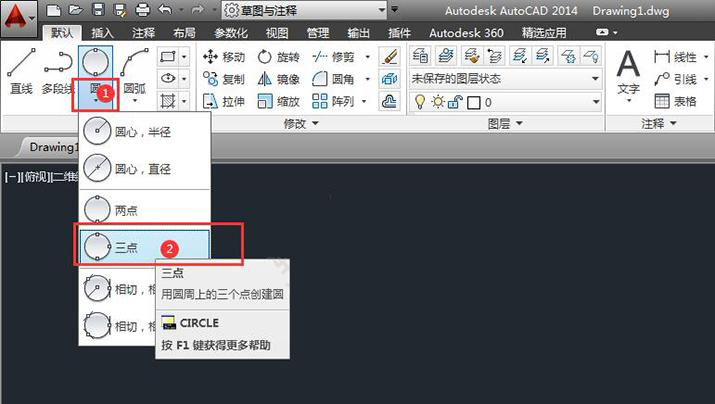Image resolution: width=715 pixels, height=404 pixels.
Task: Click the Save icon in quick access toolbar
Action: (x=98, y=10)
